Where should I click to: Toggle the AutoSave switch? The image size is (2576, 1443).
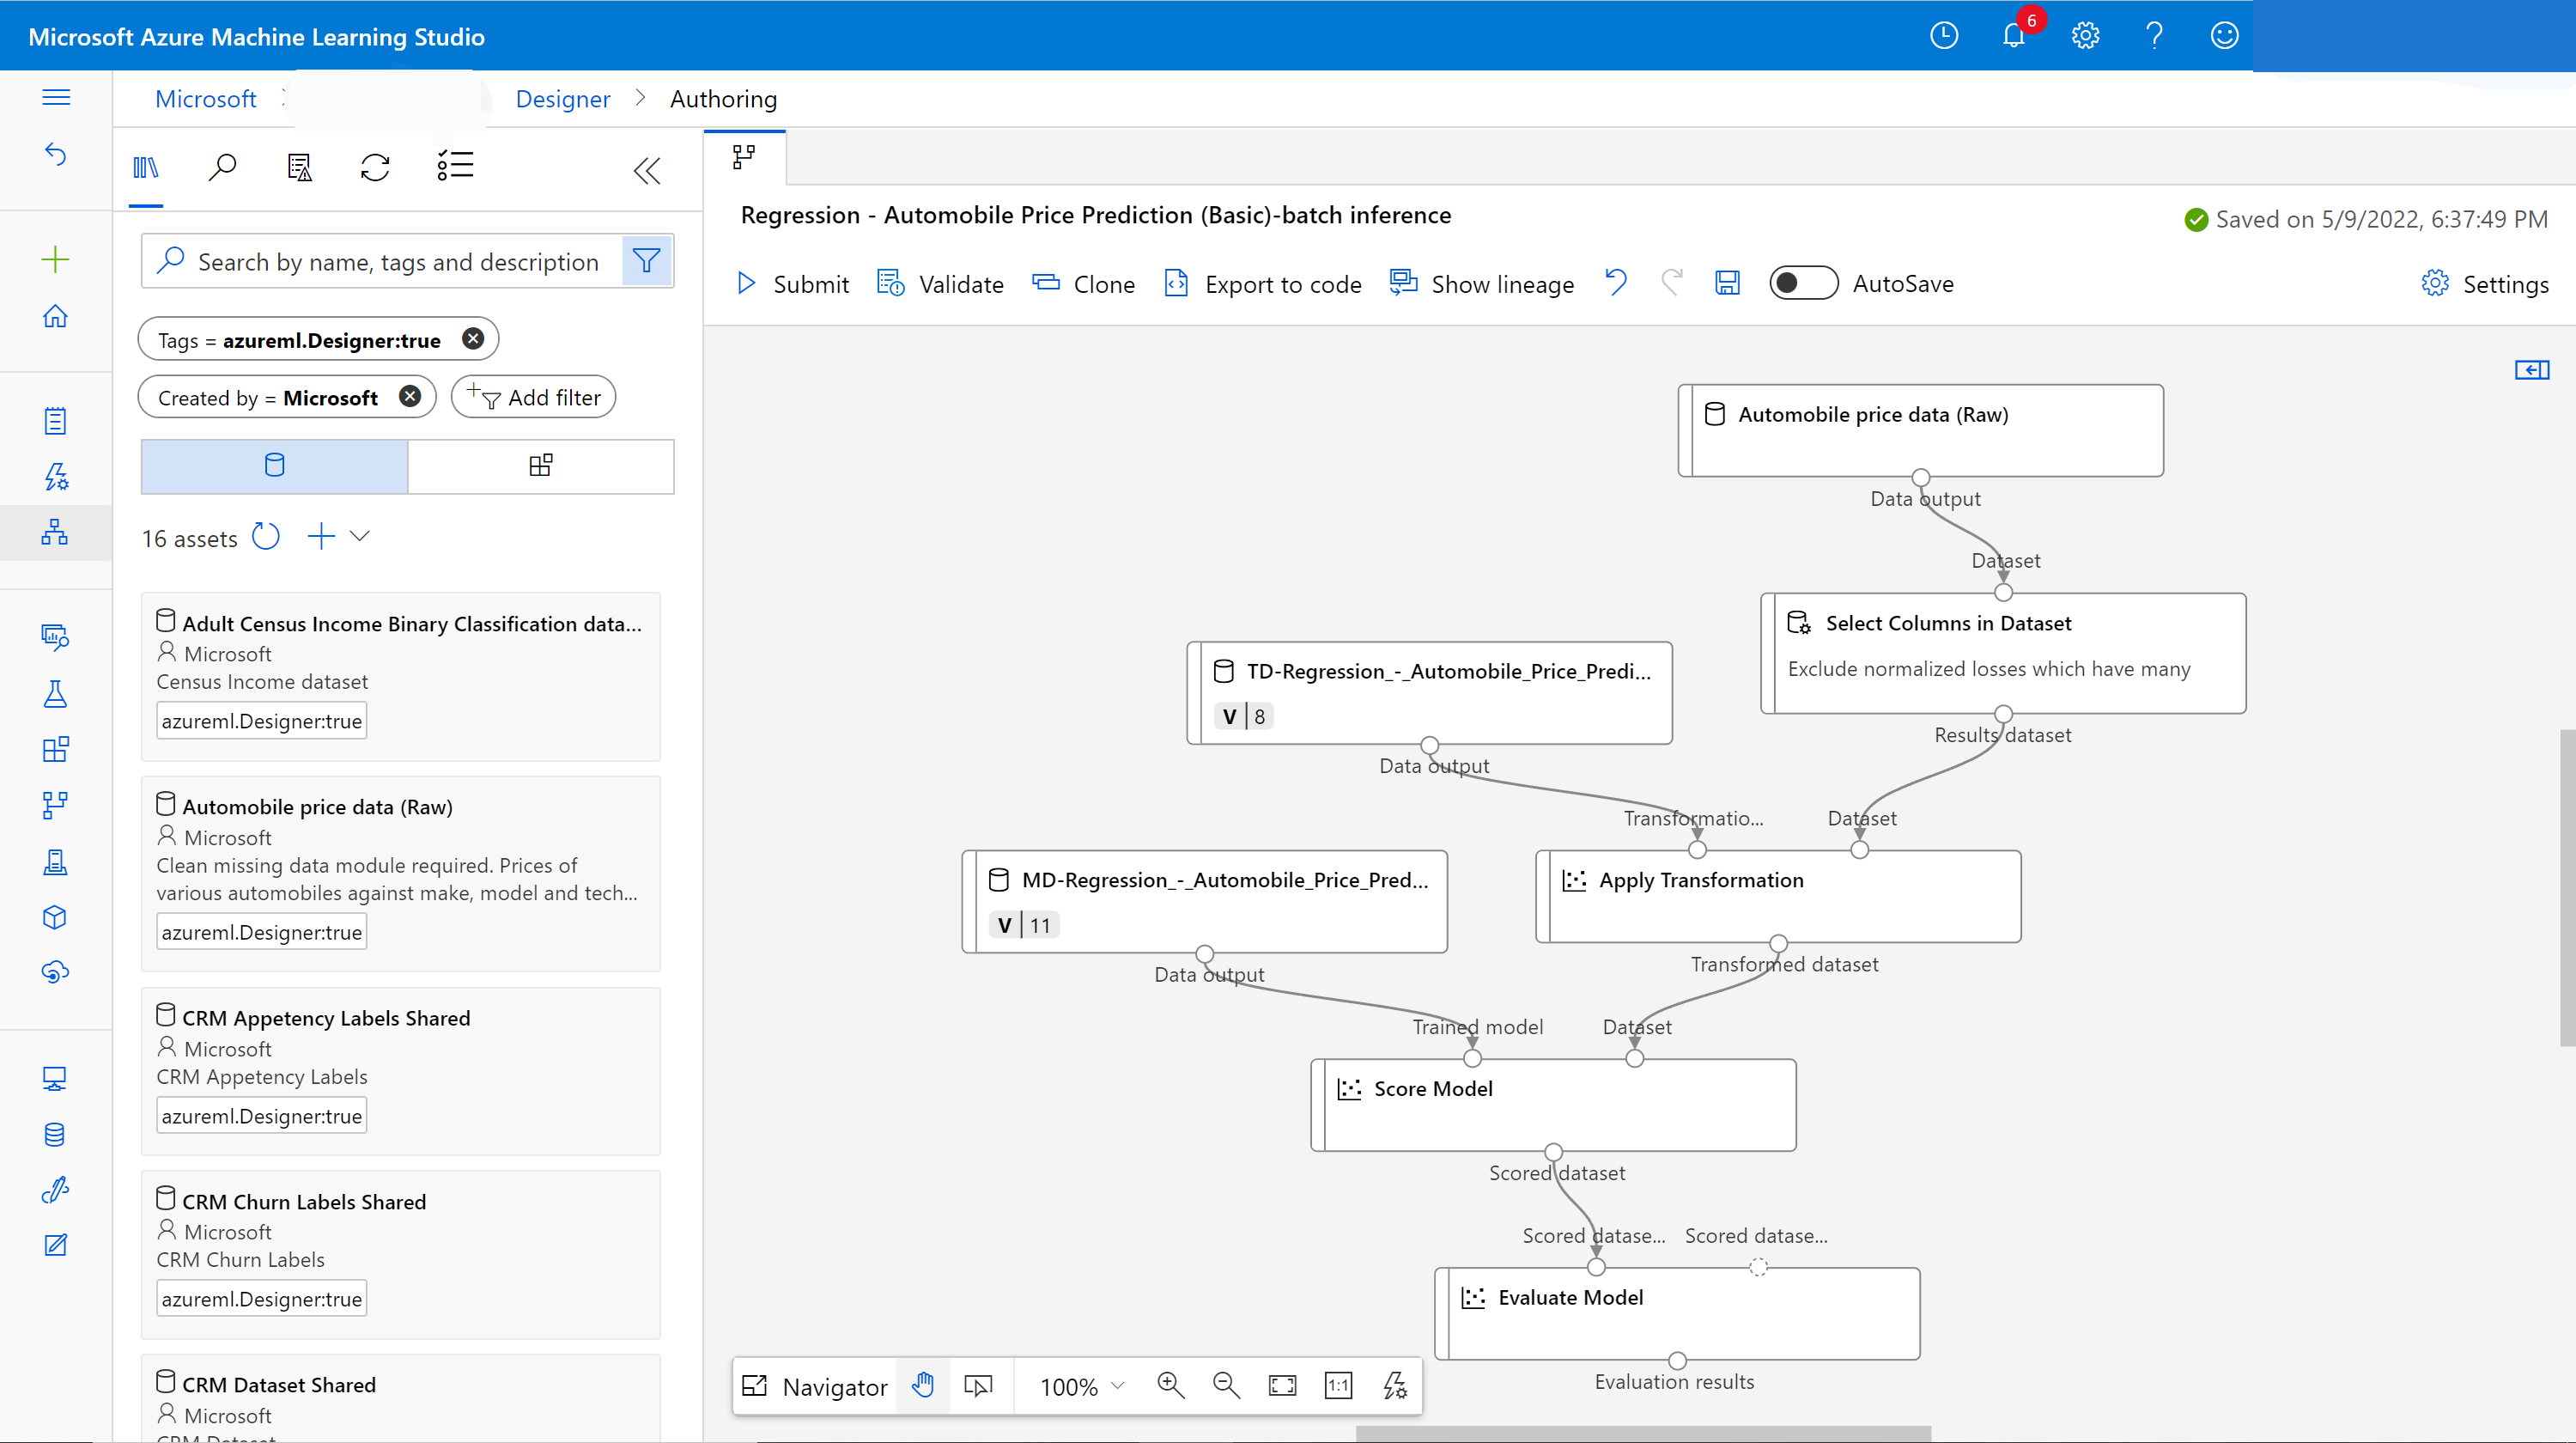pos(1802,284)
